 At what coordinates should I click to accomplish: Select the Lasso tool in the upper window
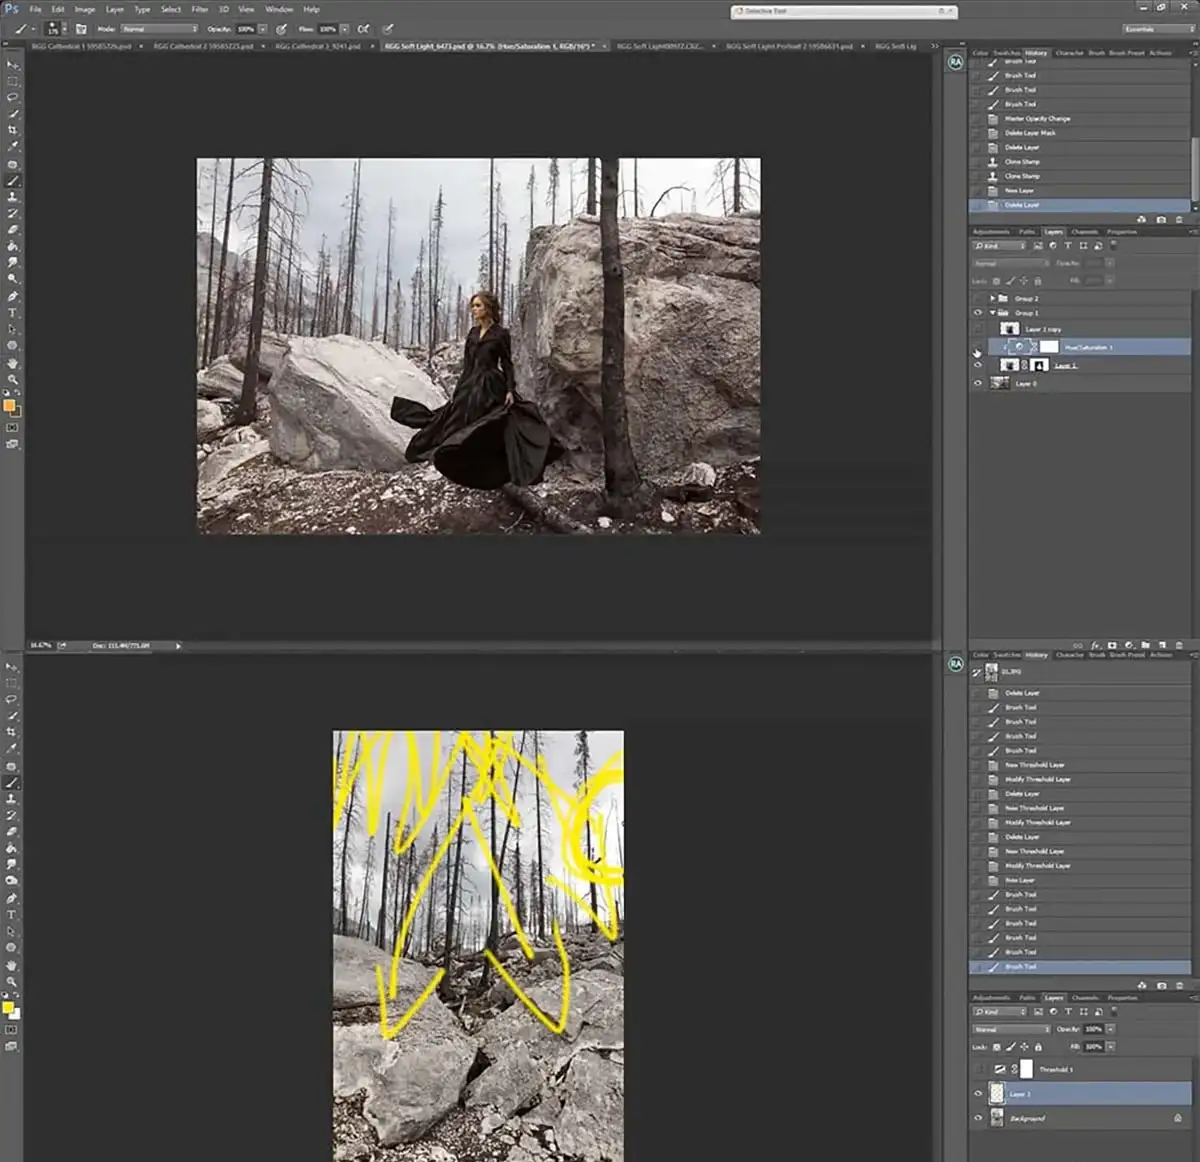(13, 98)
